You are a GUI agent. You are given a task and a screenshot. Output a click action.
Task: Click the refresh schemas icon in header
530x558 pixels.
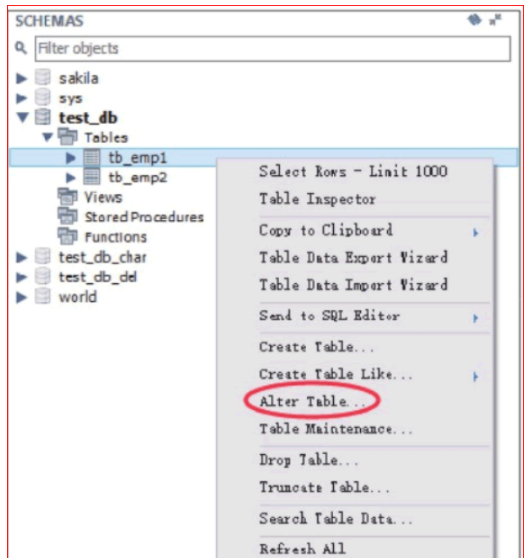[x=474, y=20]
